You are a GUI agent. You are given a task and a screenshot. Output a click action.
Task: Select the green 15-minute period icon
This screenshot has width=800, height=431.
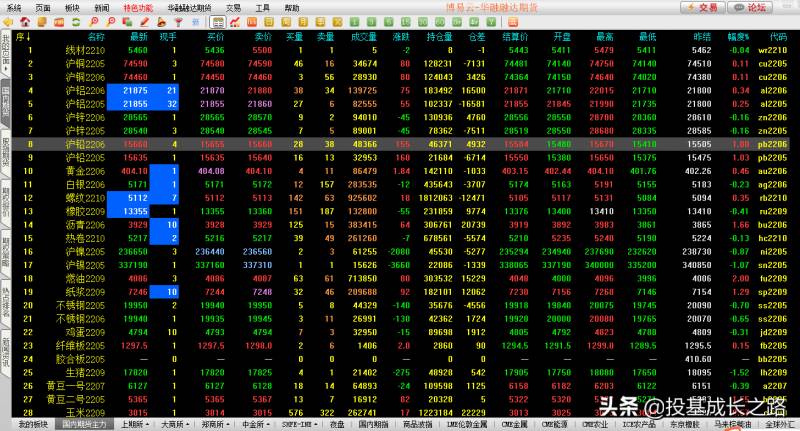[x=406, y=22]
